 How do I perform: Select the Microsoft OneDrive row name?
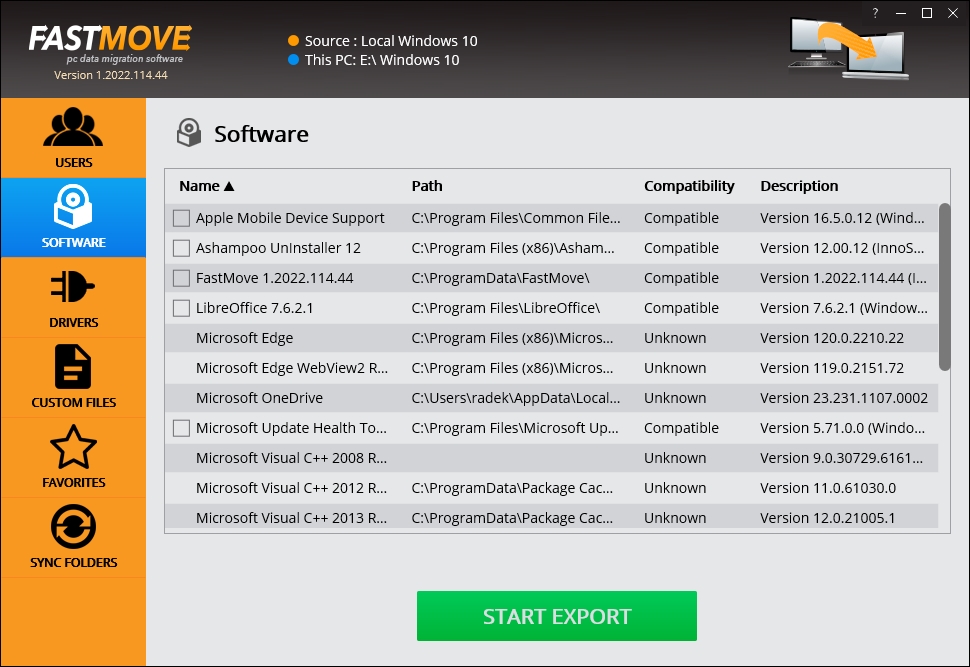pyautogui.click(x=259, y=398)
